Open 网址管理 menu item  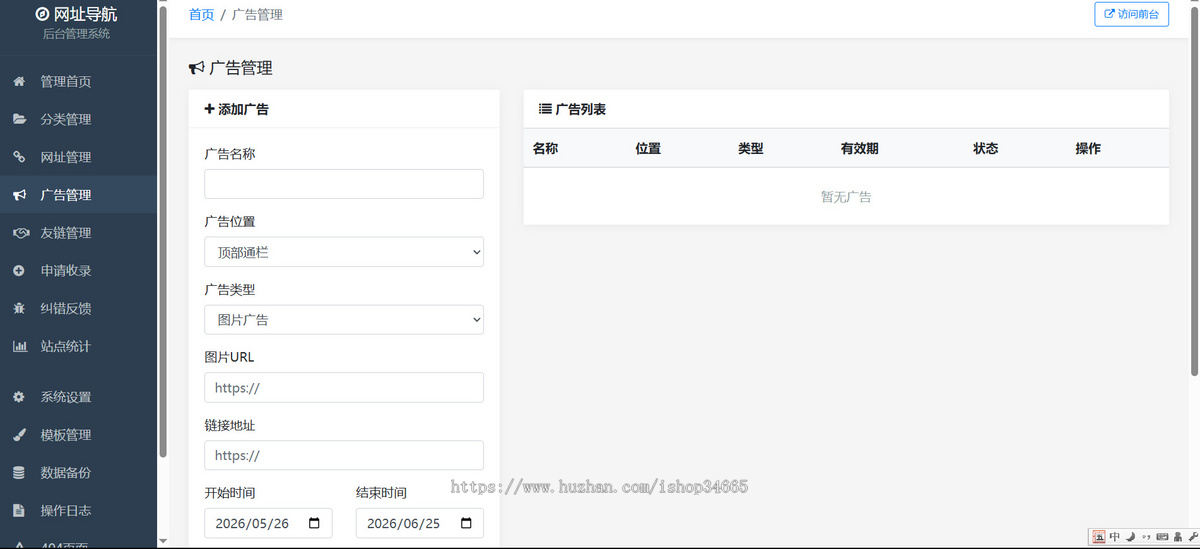[78, 157]
